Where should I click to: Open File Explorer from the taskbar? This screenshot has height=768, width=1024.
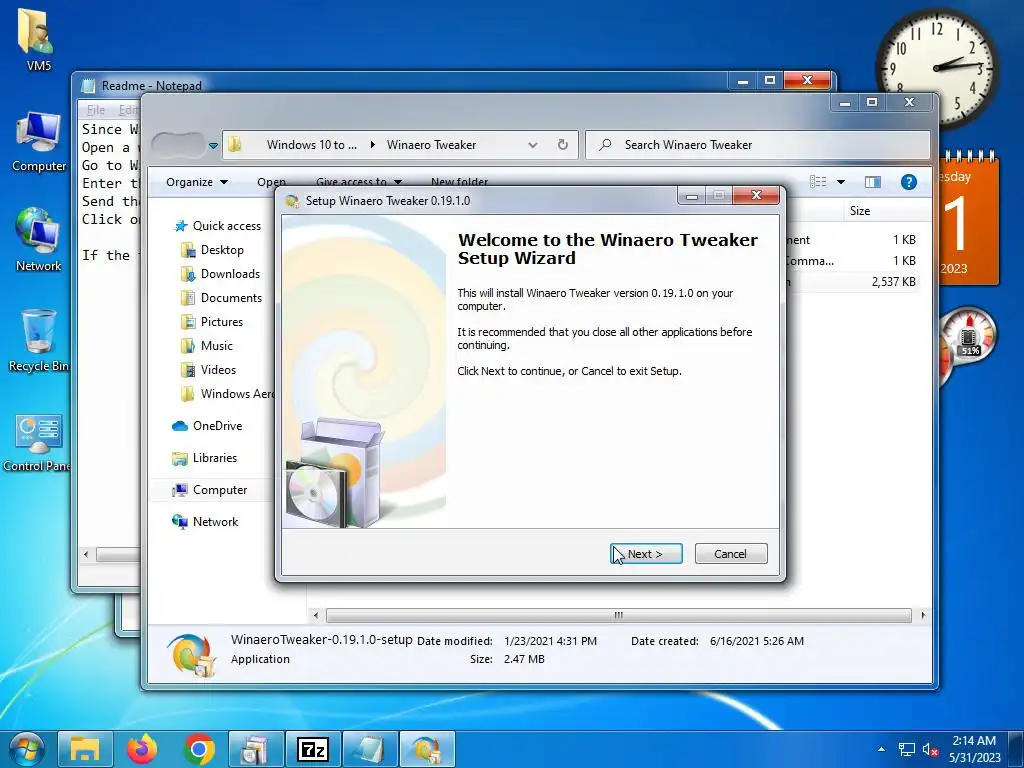[x=85, y=749]
